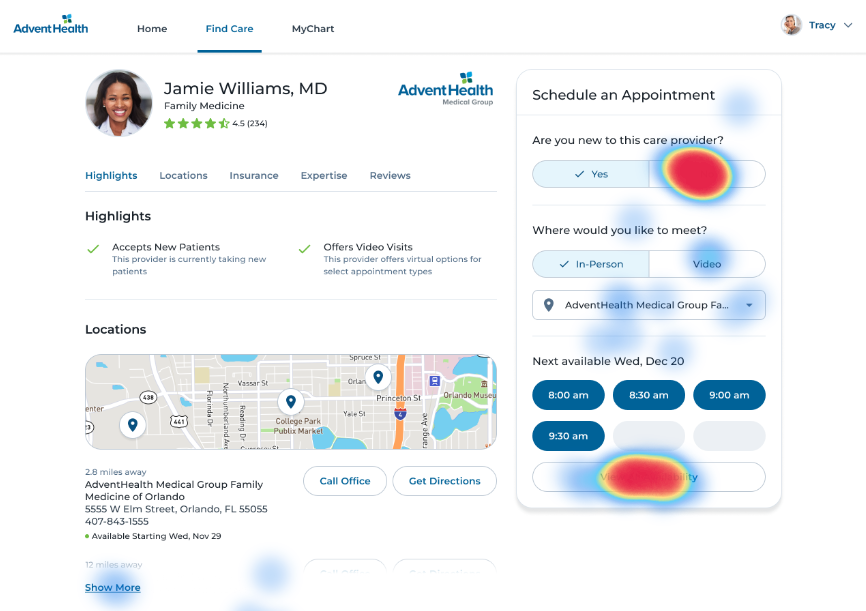Click the Orlando Museum marker on map
This screenshot has width=866, height=611.
[484, 384]
